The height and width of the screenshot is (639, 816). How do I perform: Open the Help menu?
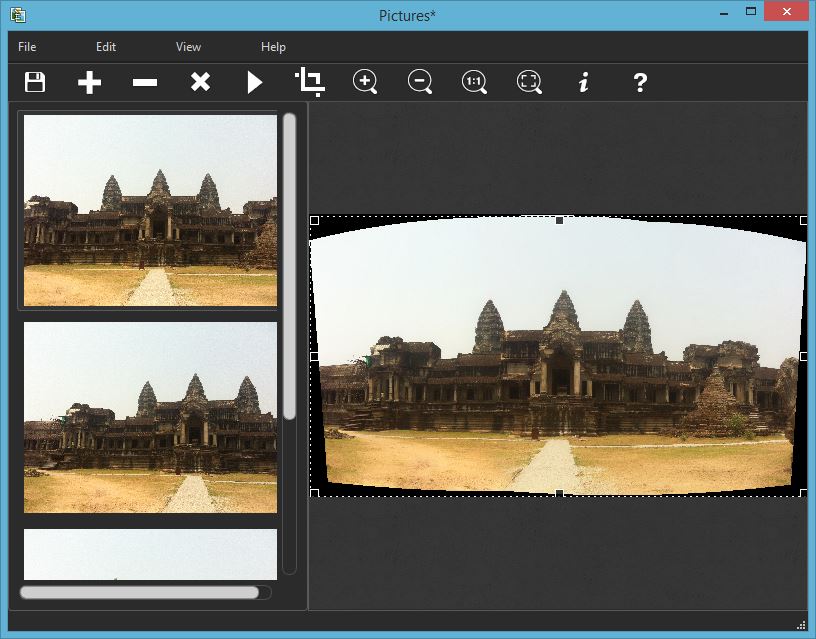(x=273, y=47)
